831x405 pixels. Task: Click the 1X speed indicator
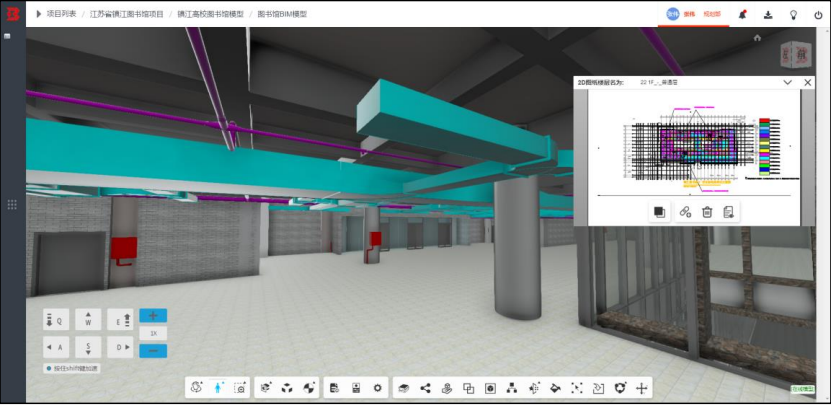[153, 333]
